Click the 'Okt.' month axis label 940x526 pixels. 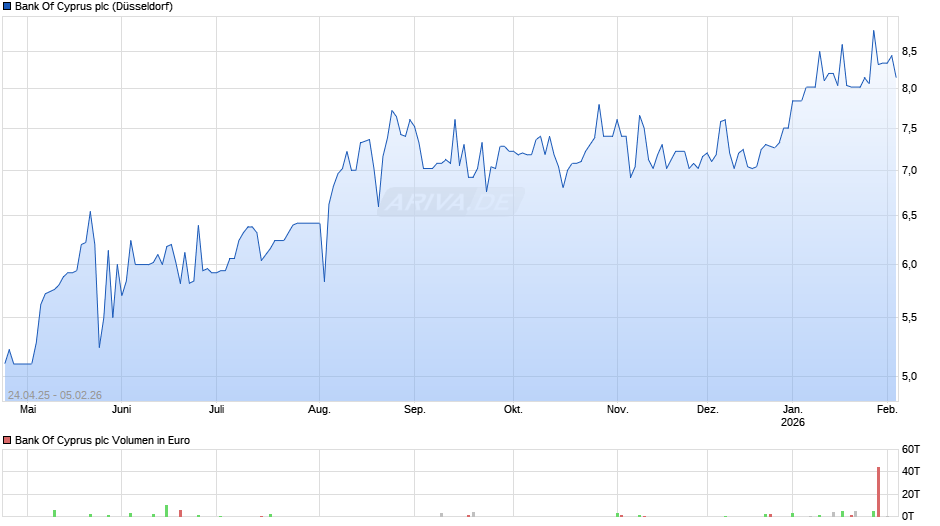513,409
